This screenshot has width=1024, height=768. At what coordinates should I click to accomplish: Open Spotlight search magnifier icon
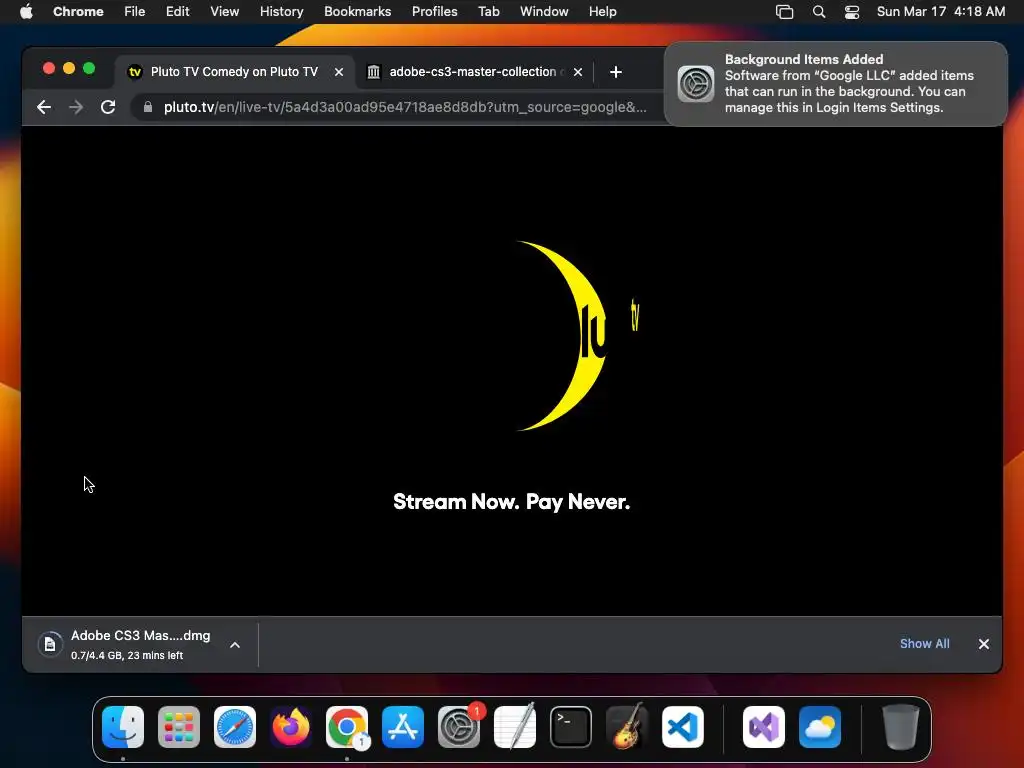(819, 12)
